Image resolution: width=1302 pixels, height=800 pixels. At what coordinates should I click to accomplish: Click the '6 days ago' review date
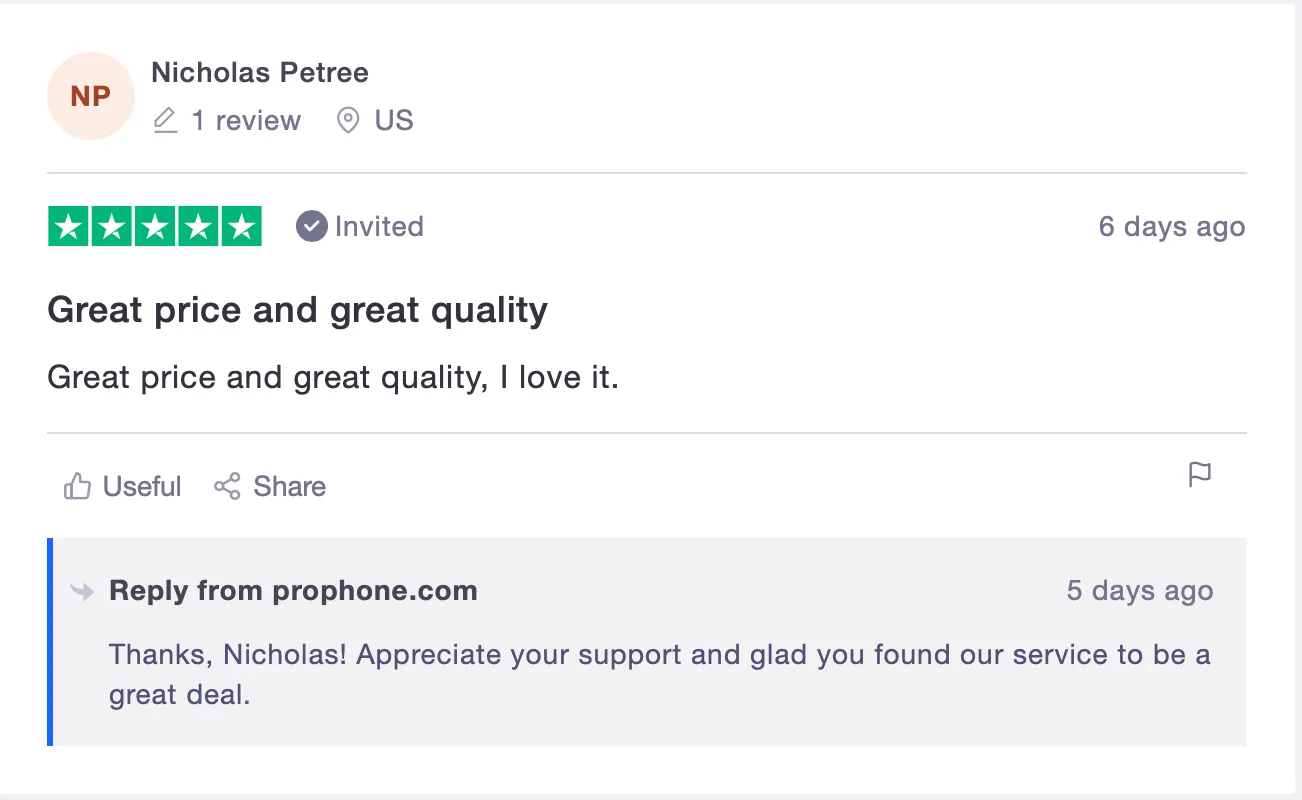point(1172,226)
